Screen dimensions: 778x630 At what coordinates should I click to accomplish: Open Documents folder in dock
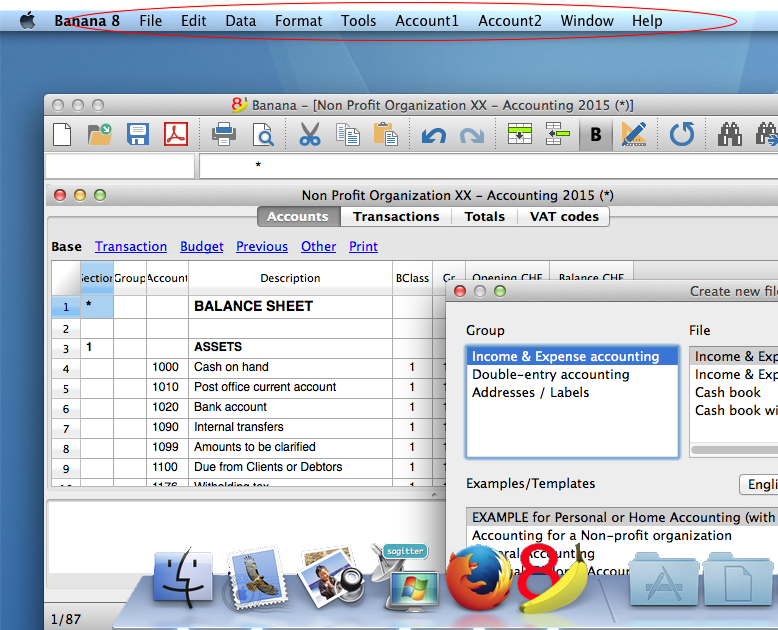coord(740,579)
